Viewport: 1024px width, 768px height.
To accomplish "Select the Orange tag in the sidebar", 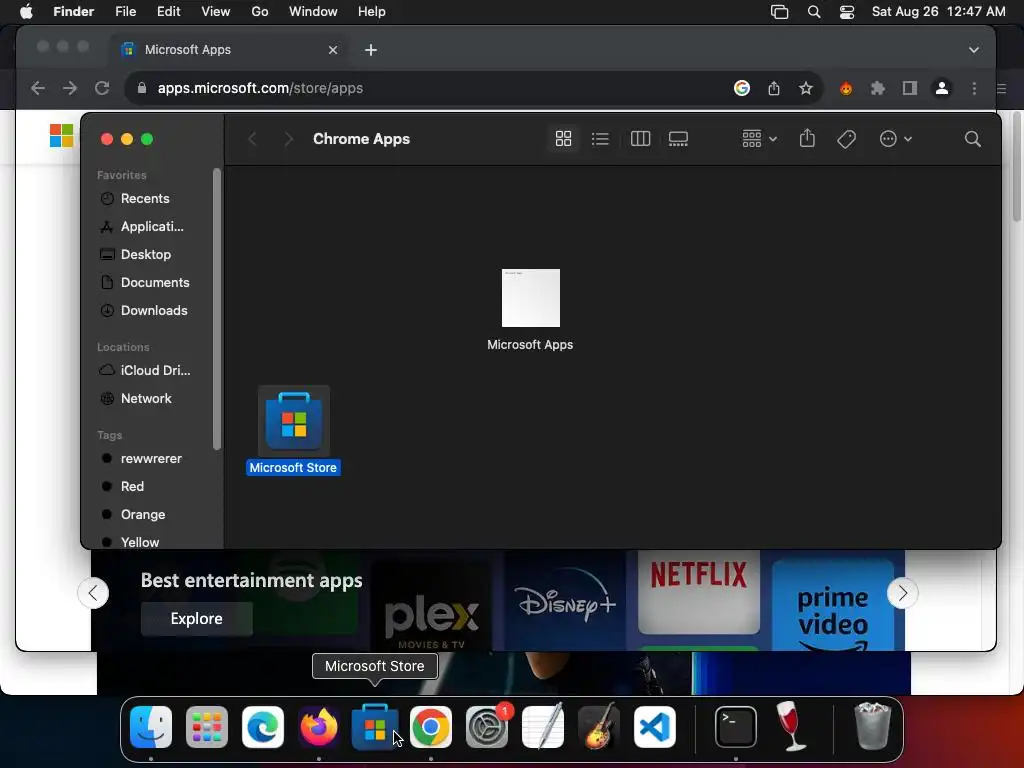I will (142, 515).
